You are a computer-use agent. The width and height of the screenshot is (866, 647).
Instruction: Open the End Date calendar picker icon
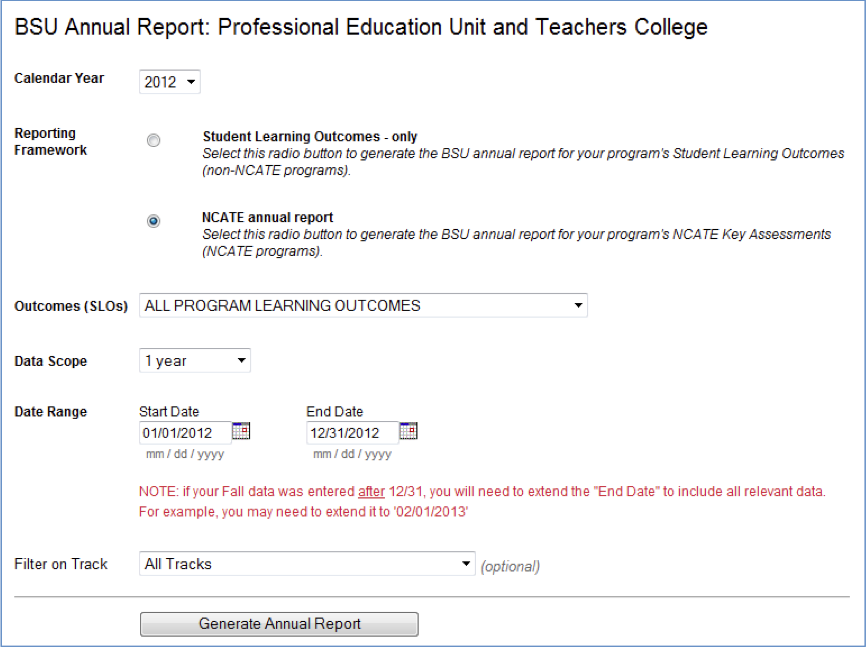(408, 431)
